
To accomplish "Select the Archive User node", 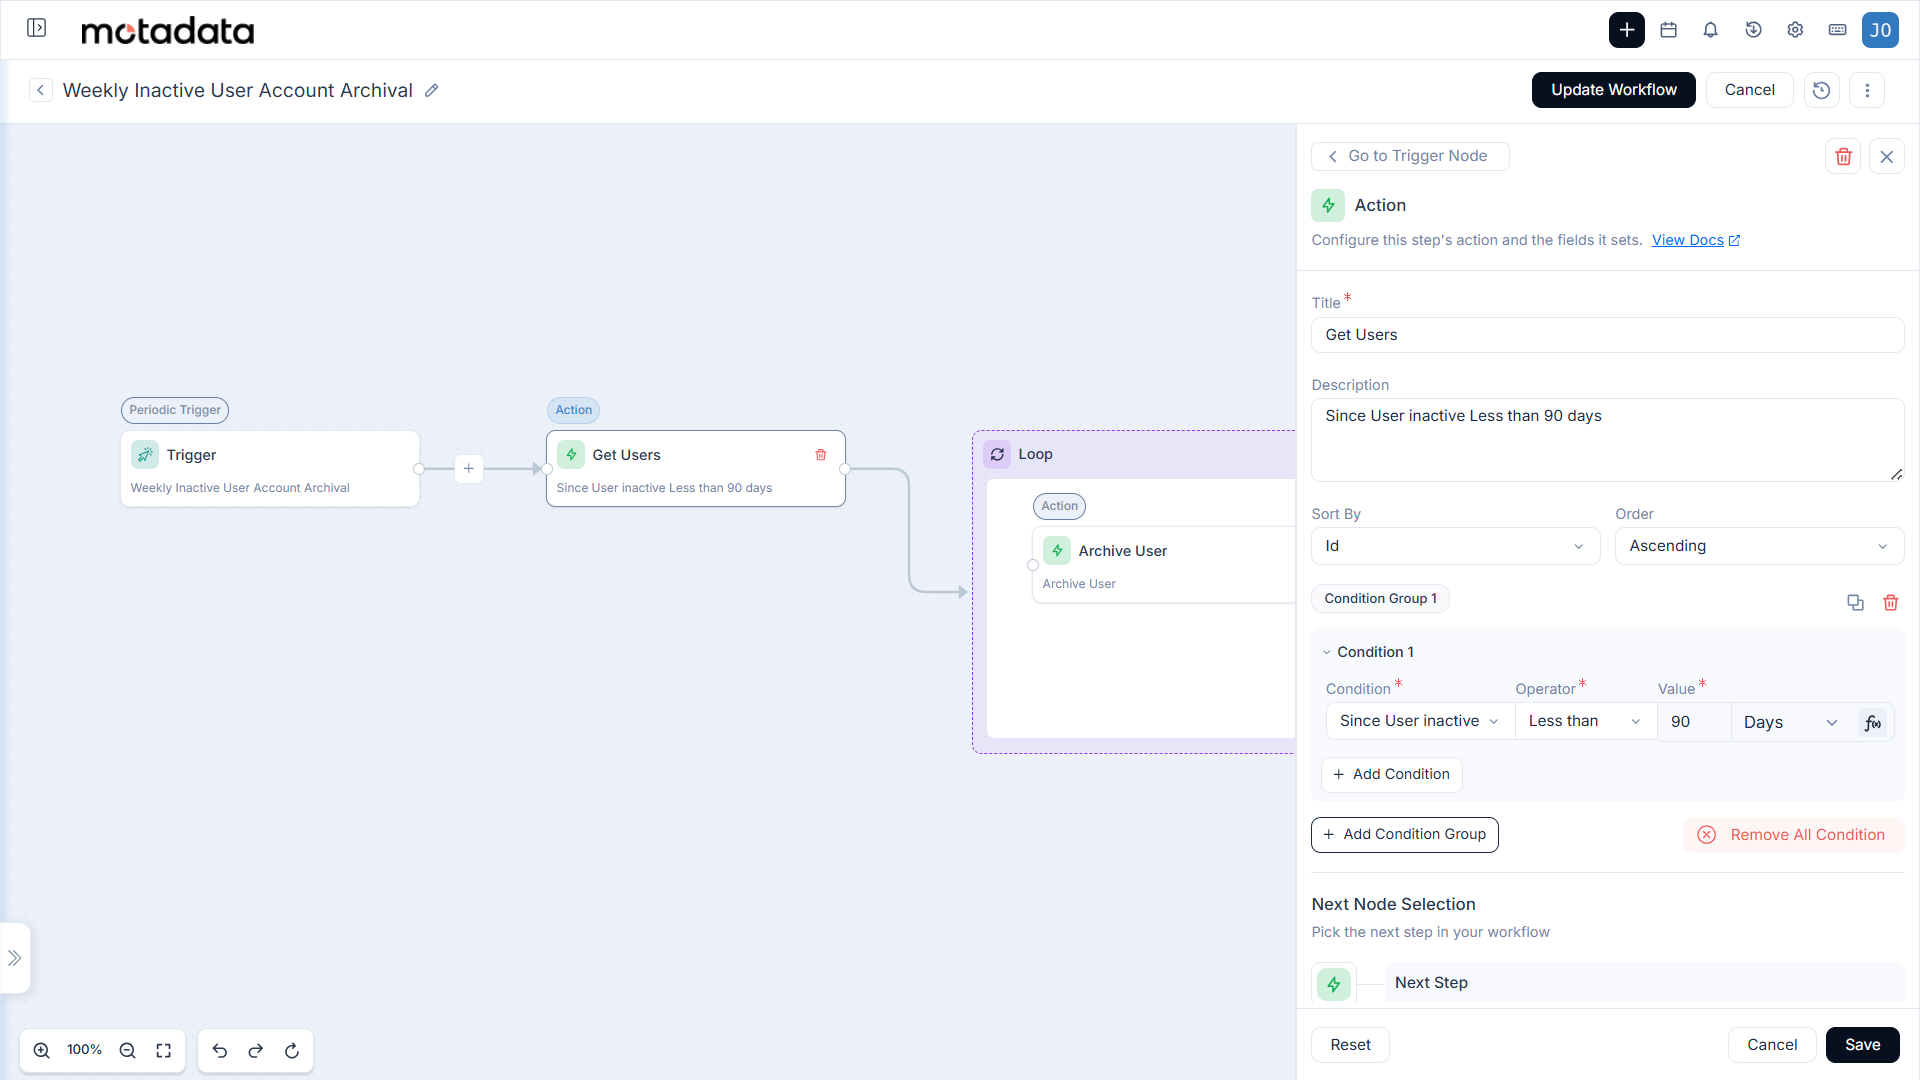I will pos(1164,565).
